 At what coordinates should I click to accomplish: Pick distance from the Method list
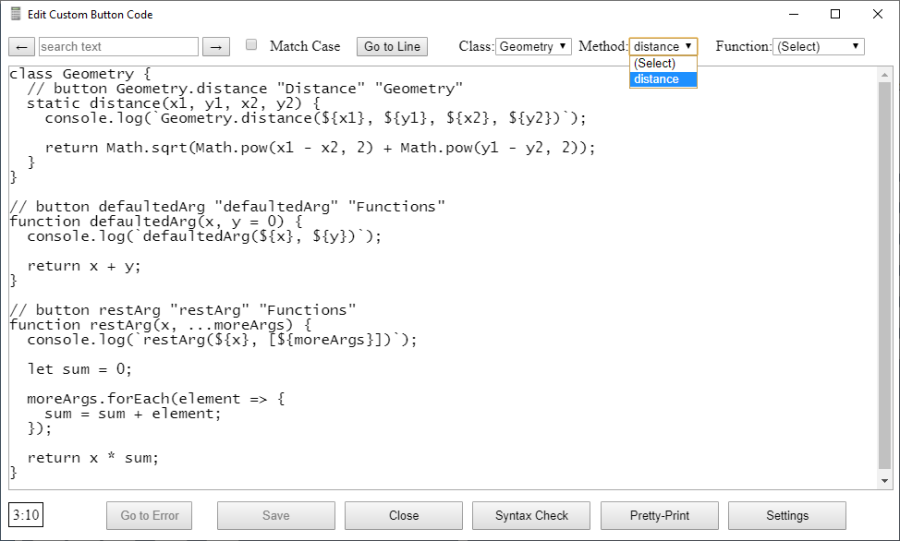pos(662,79)
